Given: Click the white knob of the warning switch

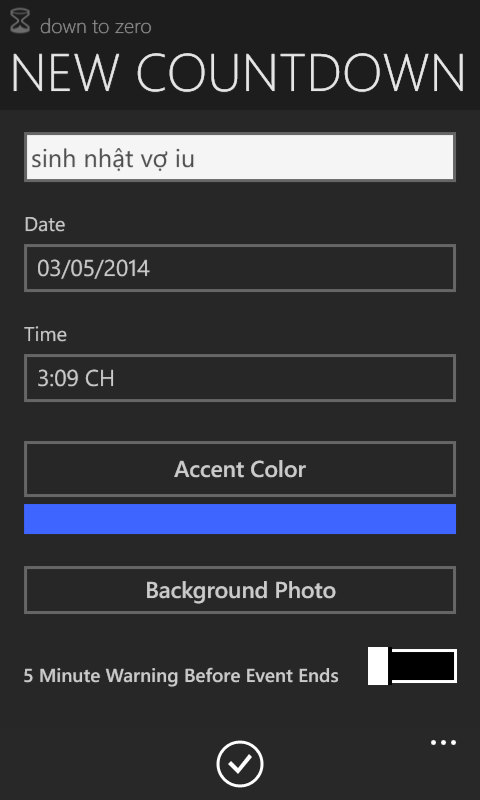Looking at the screenshot, I should [x=378, y=666].
